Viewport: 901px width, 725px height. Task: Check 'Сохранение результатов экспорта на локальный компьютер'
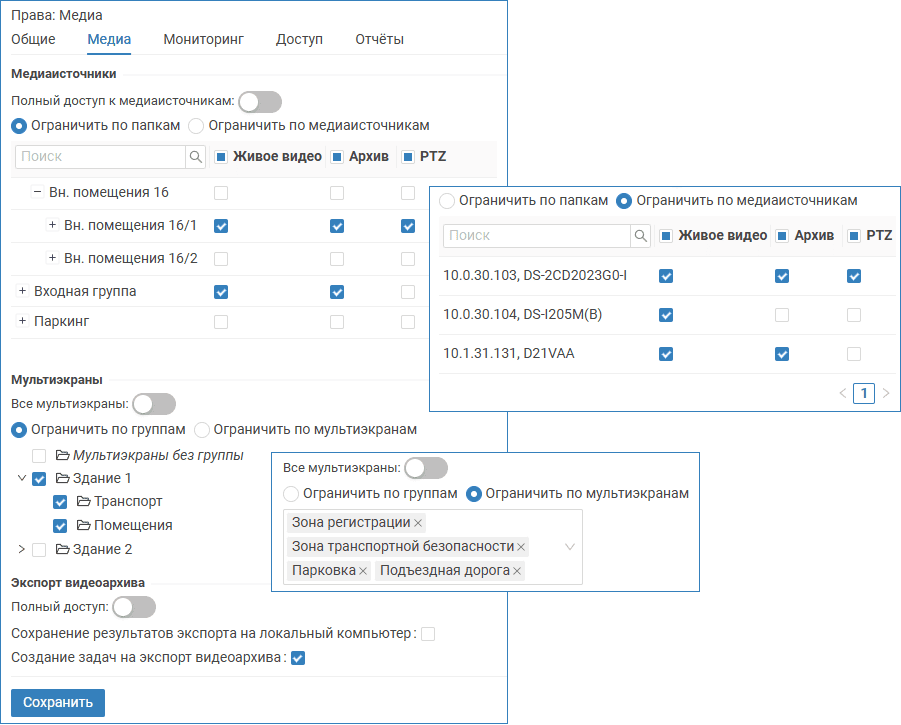tap(428, 634)
